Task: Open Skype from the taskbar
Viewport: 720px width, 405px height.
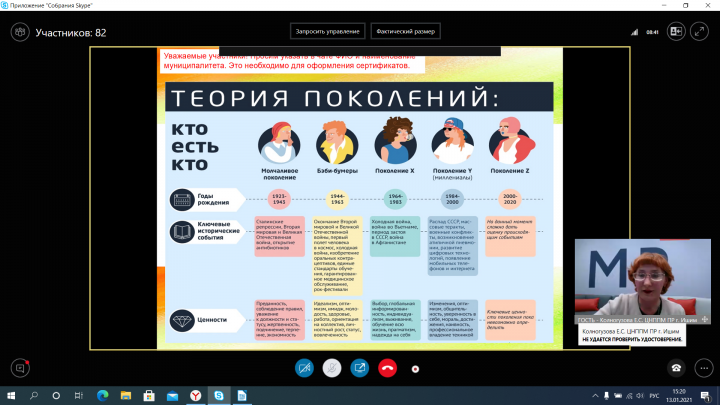Action: [x=221, y=395]
